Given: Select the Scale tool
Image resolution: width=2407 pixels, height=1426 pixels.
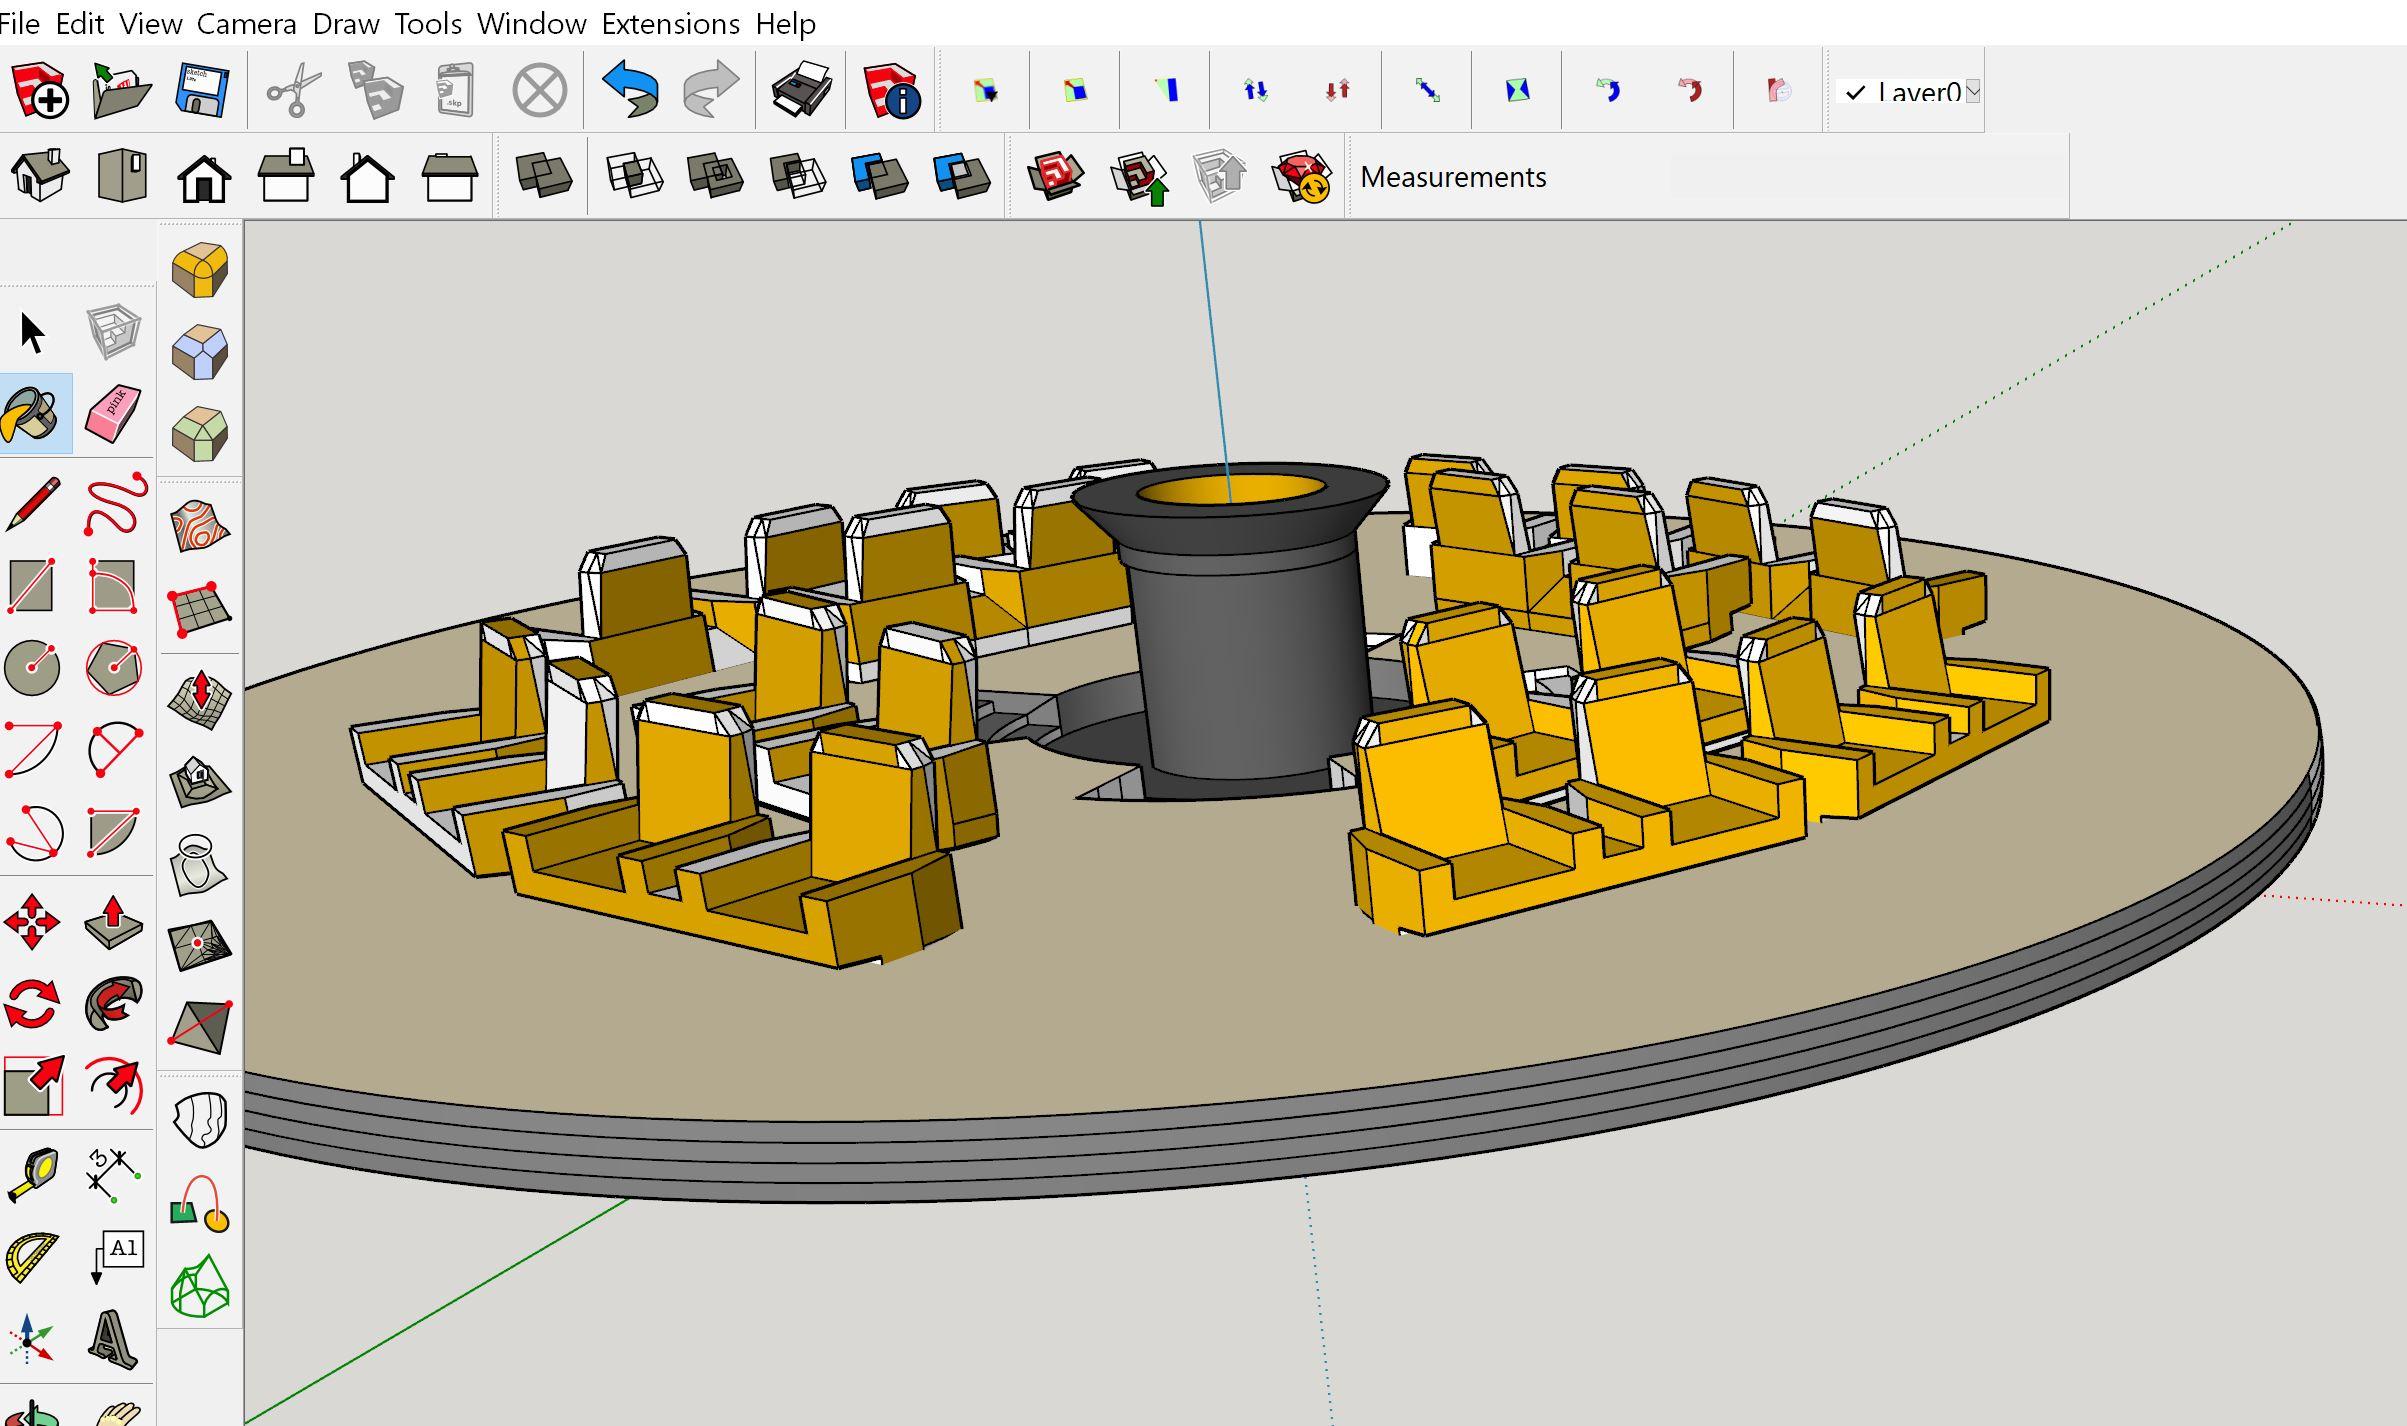Looking at the screenshot, I should click(34, 1086).
